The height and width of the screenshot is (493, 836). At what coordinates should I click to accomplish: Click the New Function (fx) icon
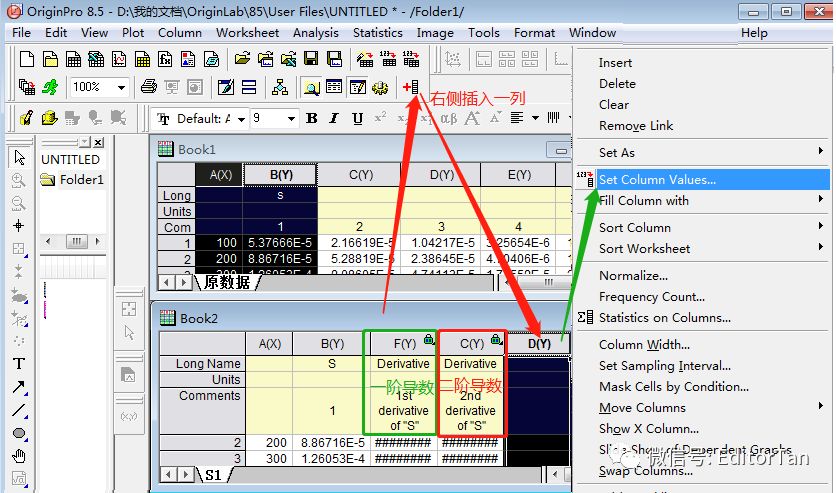[165, 59]
